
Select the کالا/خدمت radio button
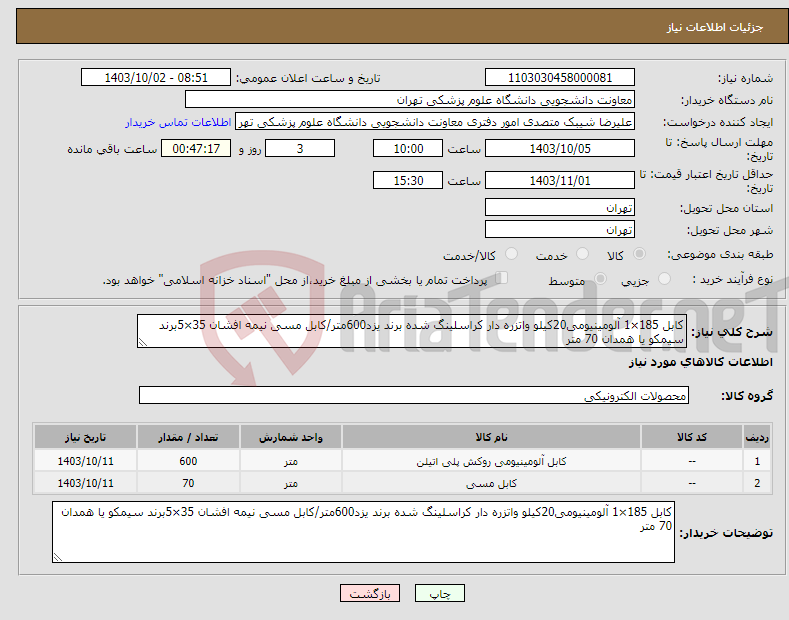(x=511, y=254)
